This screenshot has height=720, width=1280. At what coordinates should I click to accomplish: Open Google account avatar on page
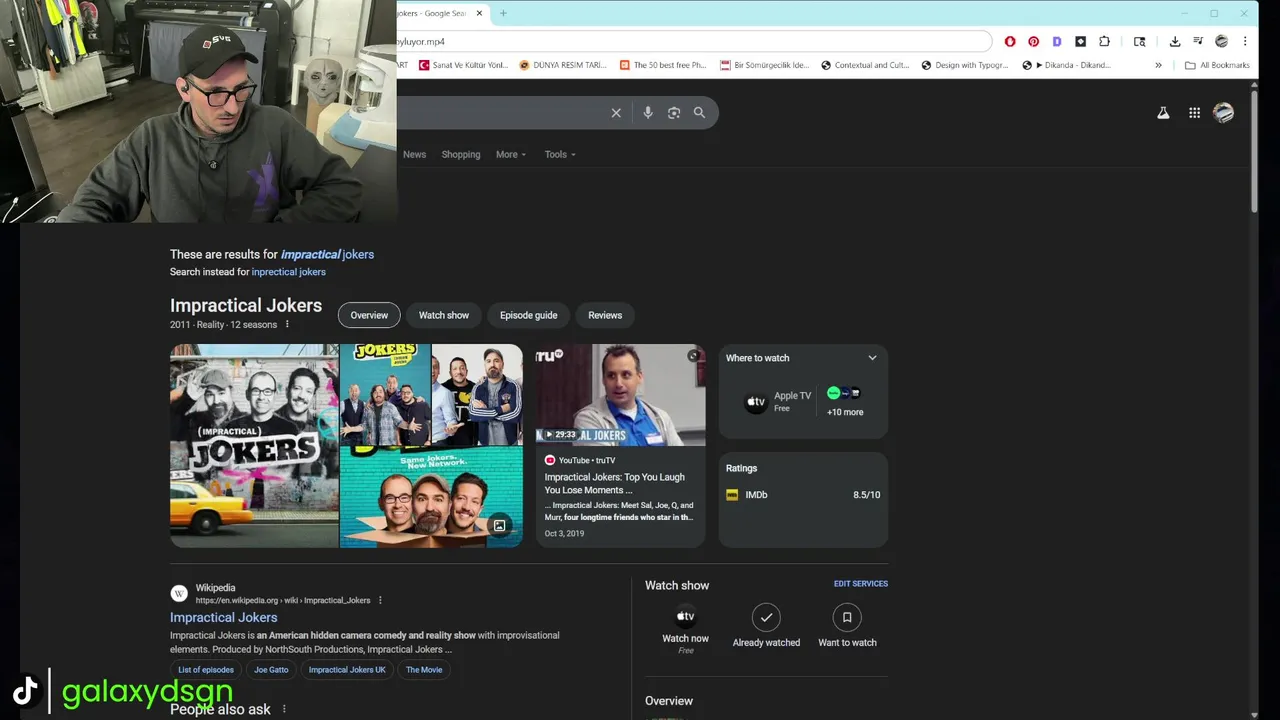(1223, 113)
